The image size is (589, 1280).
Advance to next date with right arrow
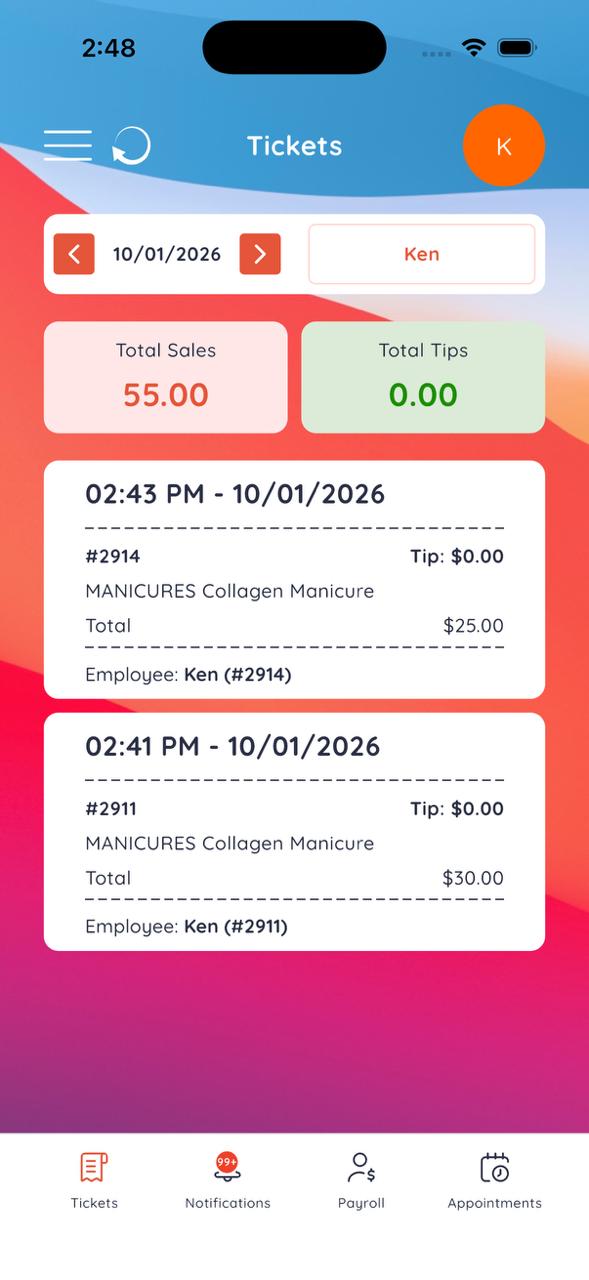coord(260,254)
